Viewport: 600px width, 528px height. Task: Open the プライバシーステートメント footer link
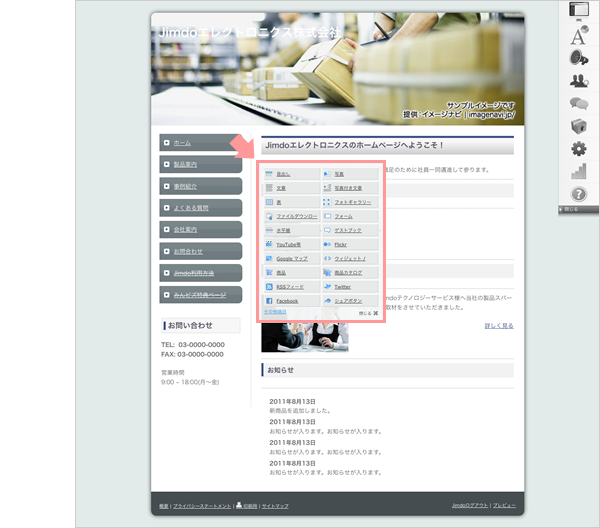pyautogui.click(x=202, y=506)
